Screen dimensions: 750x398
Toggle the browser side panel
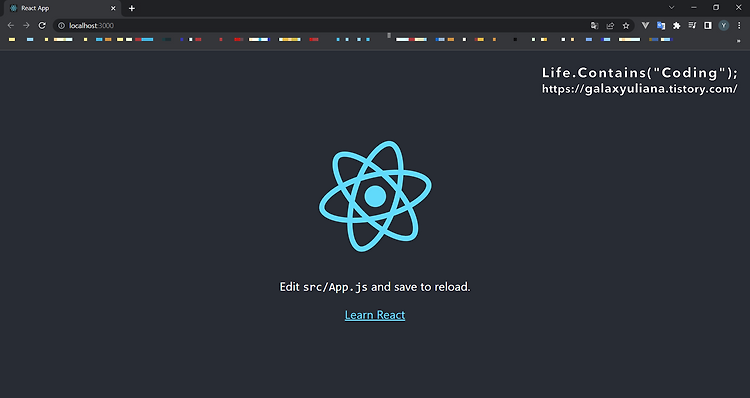tap(708, 25)
